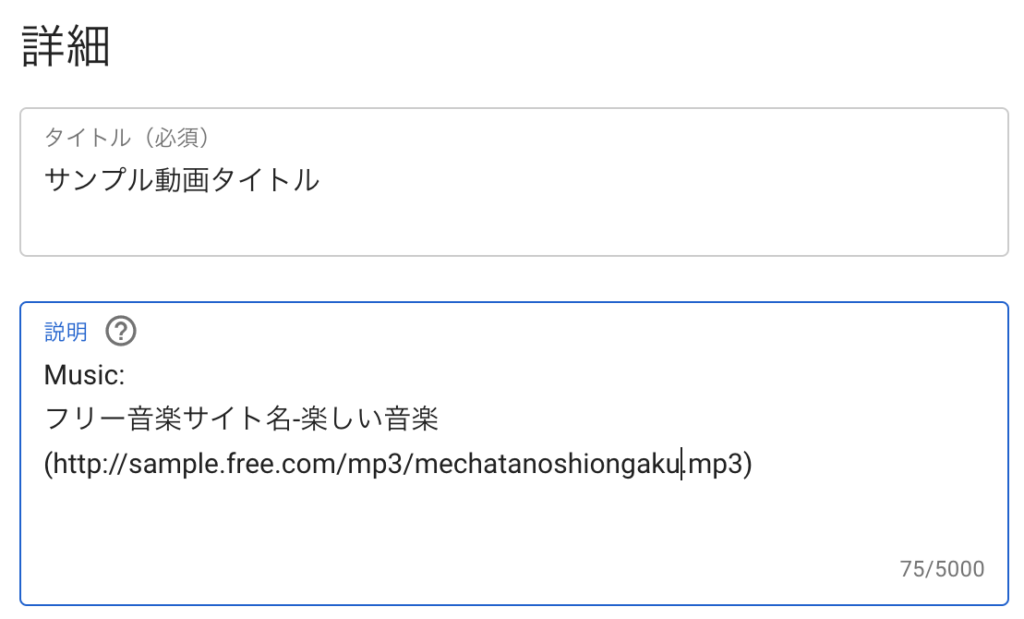Click the http:// part of the URL

91,464
